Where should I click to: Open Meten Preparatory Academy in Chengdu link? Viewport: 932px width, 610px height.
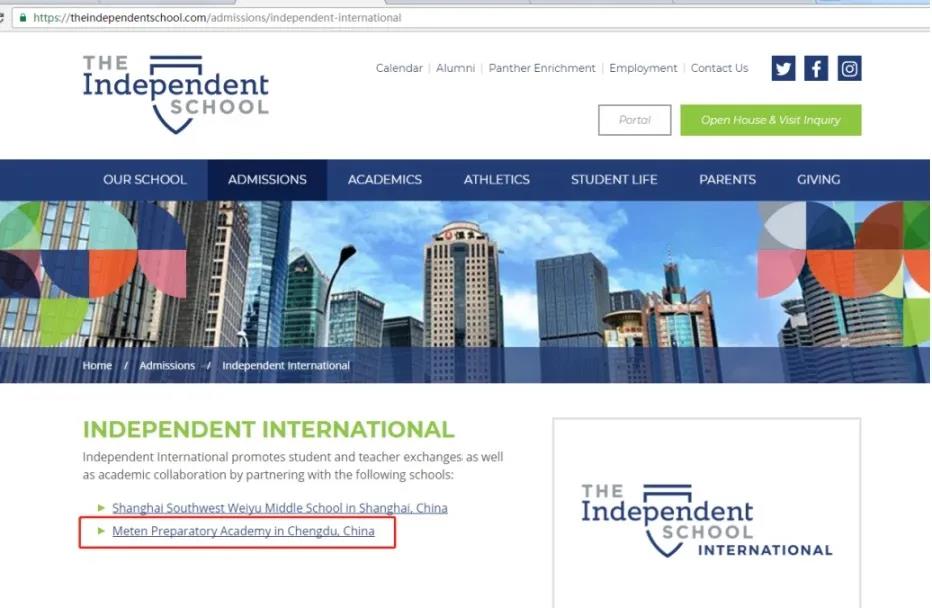(x=243, y=531)
